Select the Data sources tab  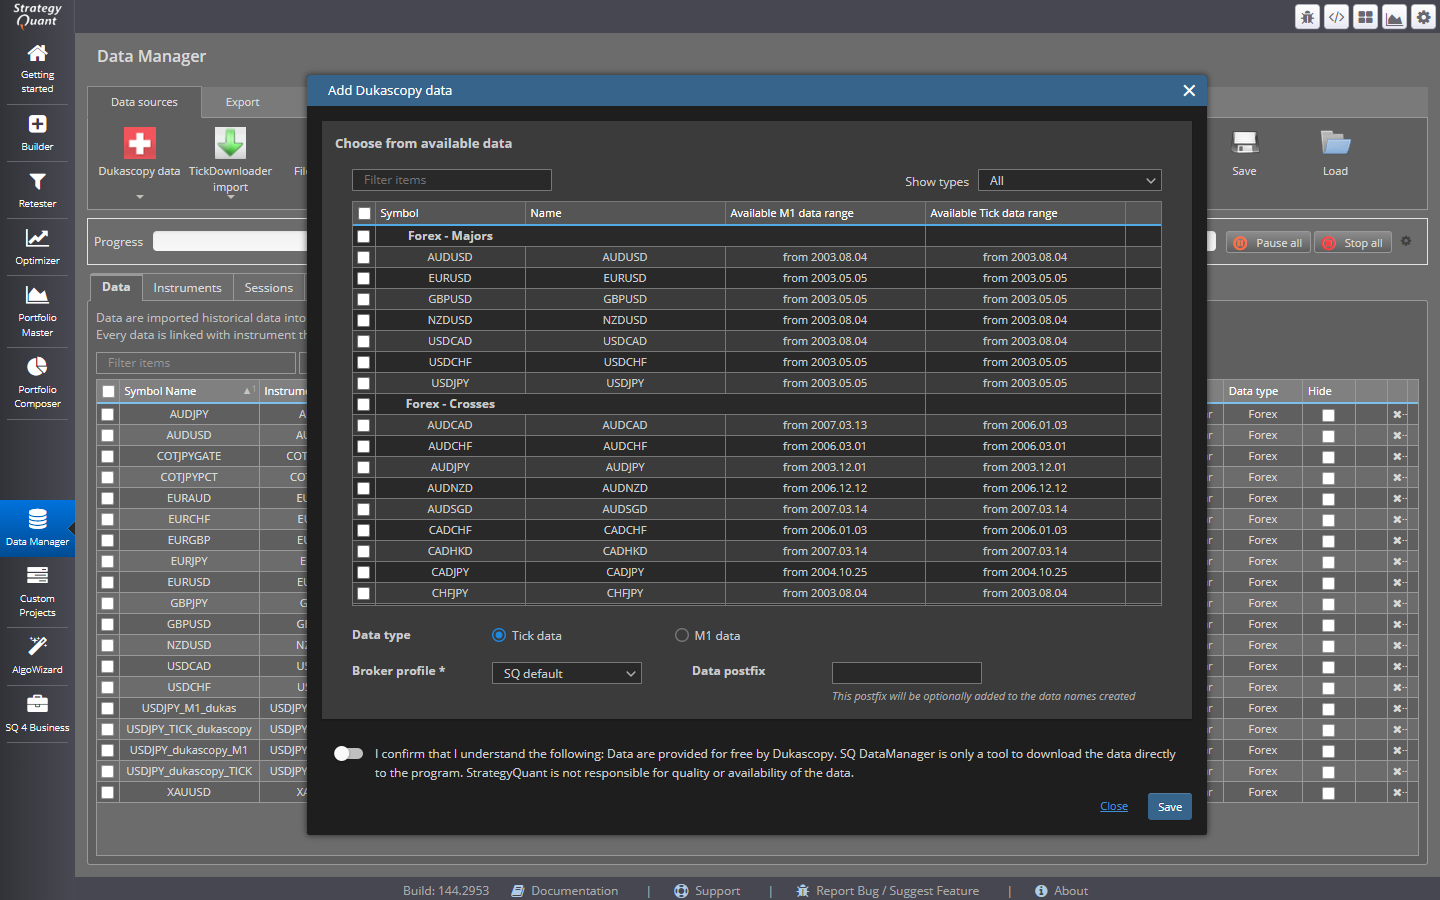[144, 102]
